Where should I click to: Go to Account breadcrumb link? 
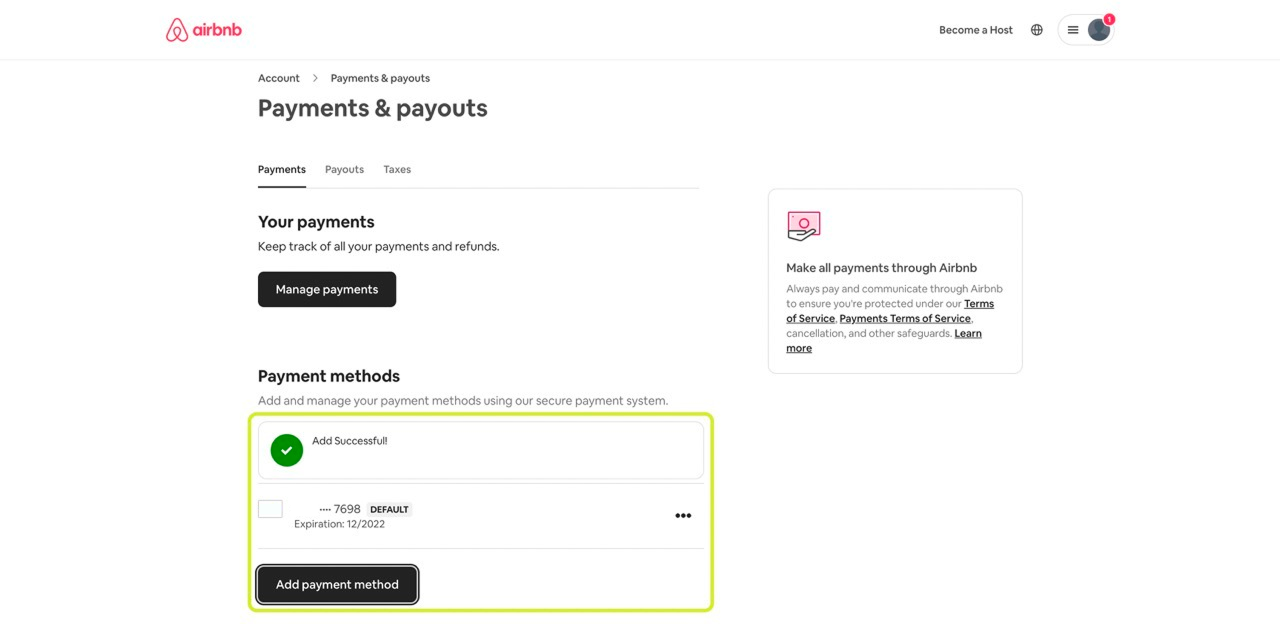coord(279,78)
